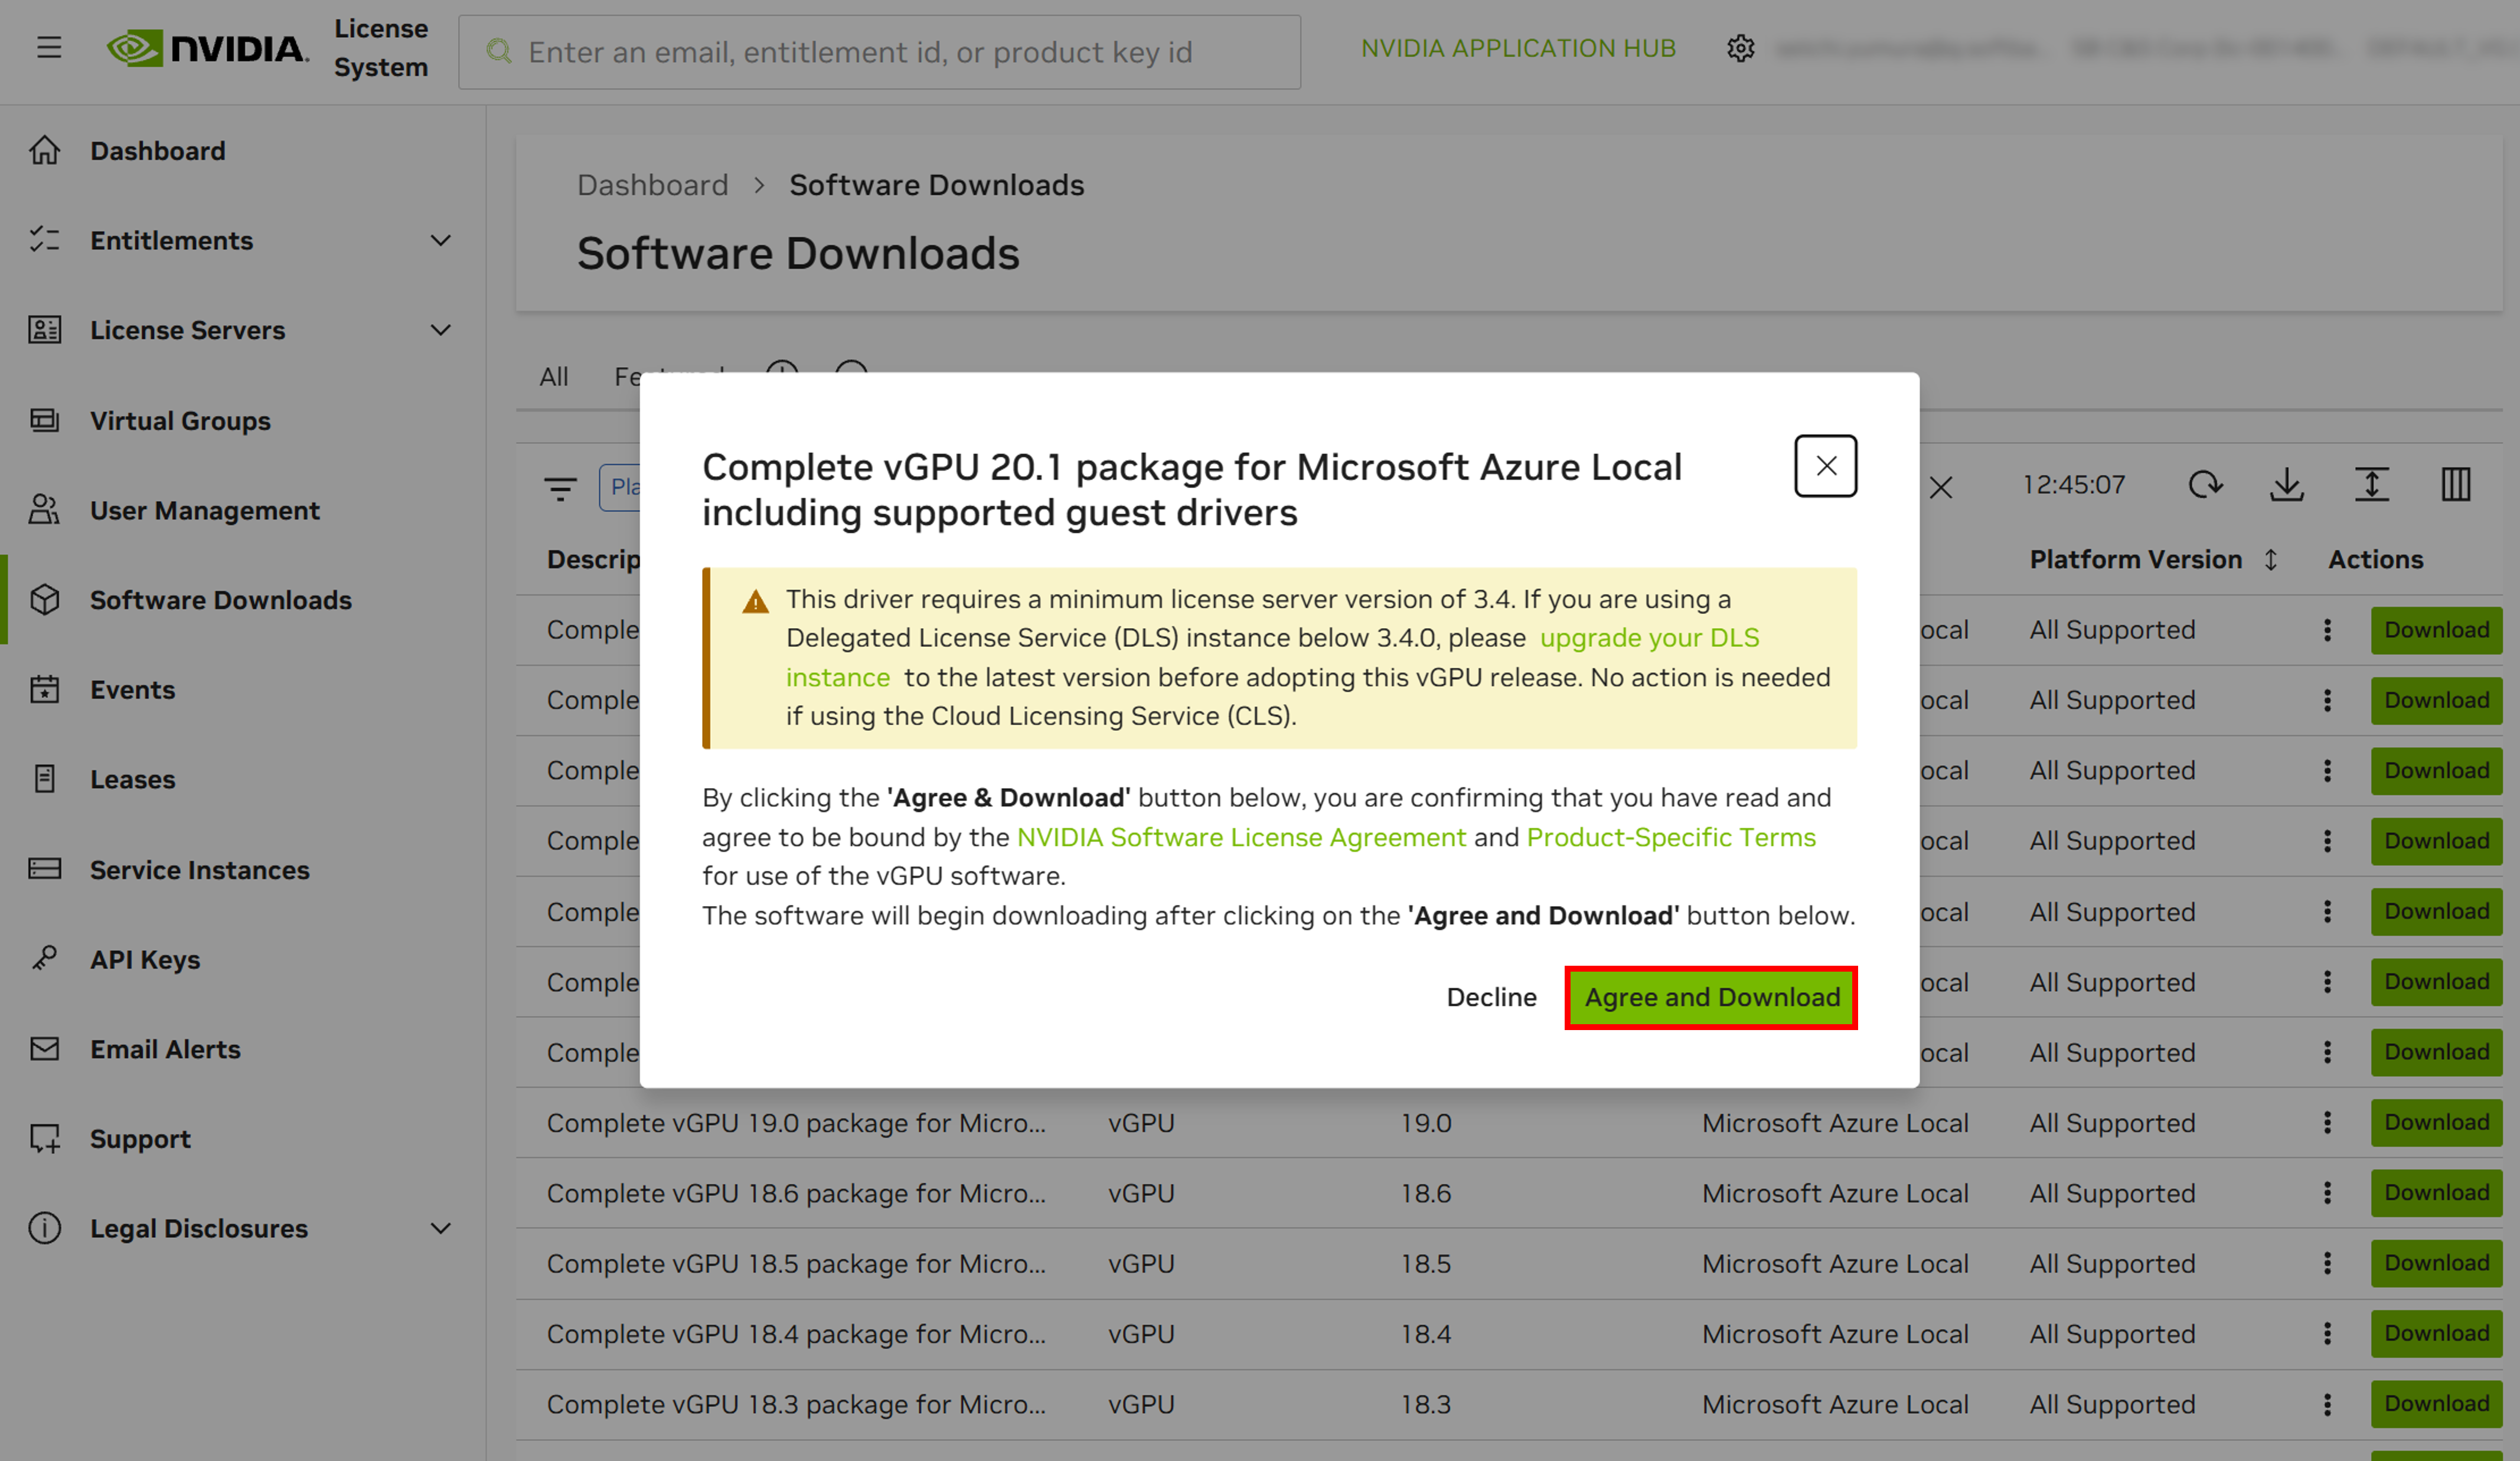Open the NVIDIA APPLICATION HUB link

tap(1518, 48)
